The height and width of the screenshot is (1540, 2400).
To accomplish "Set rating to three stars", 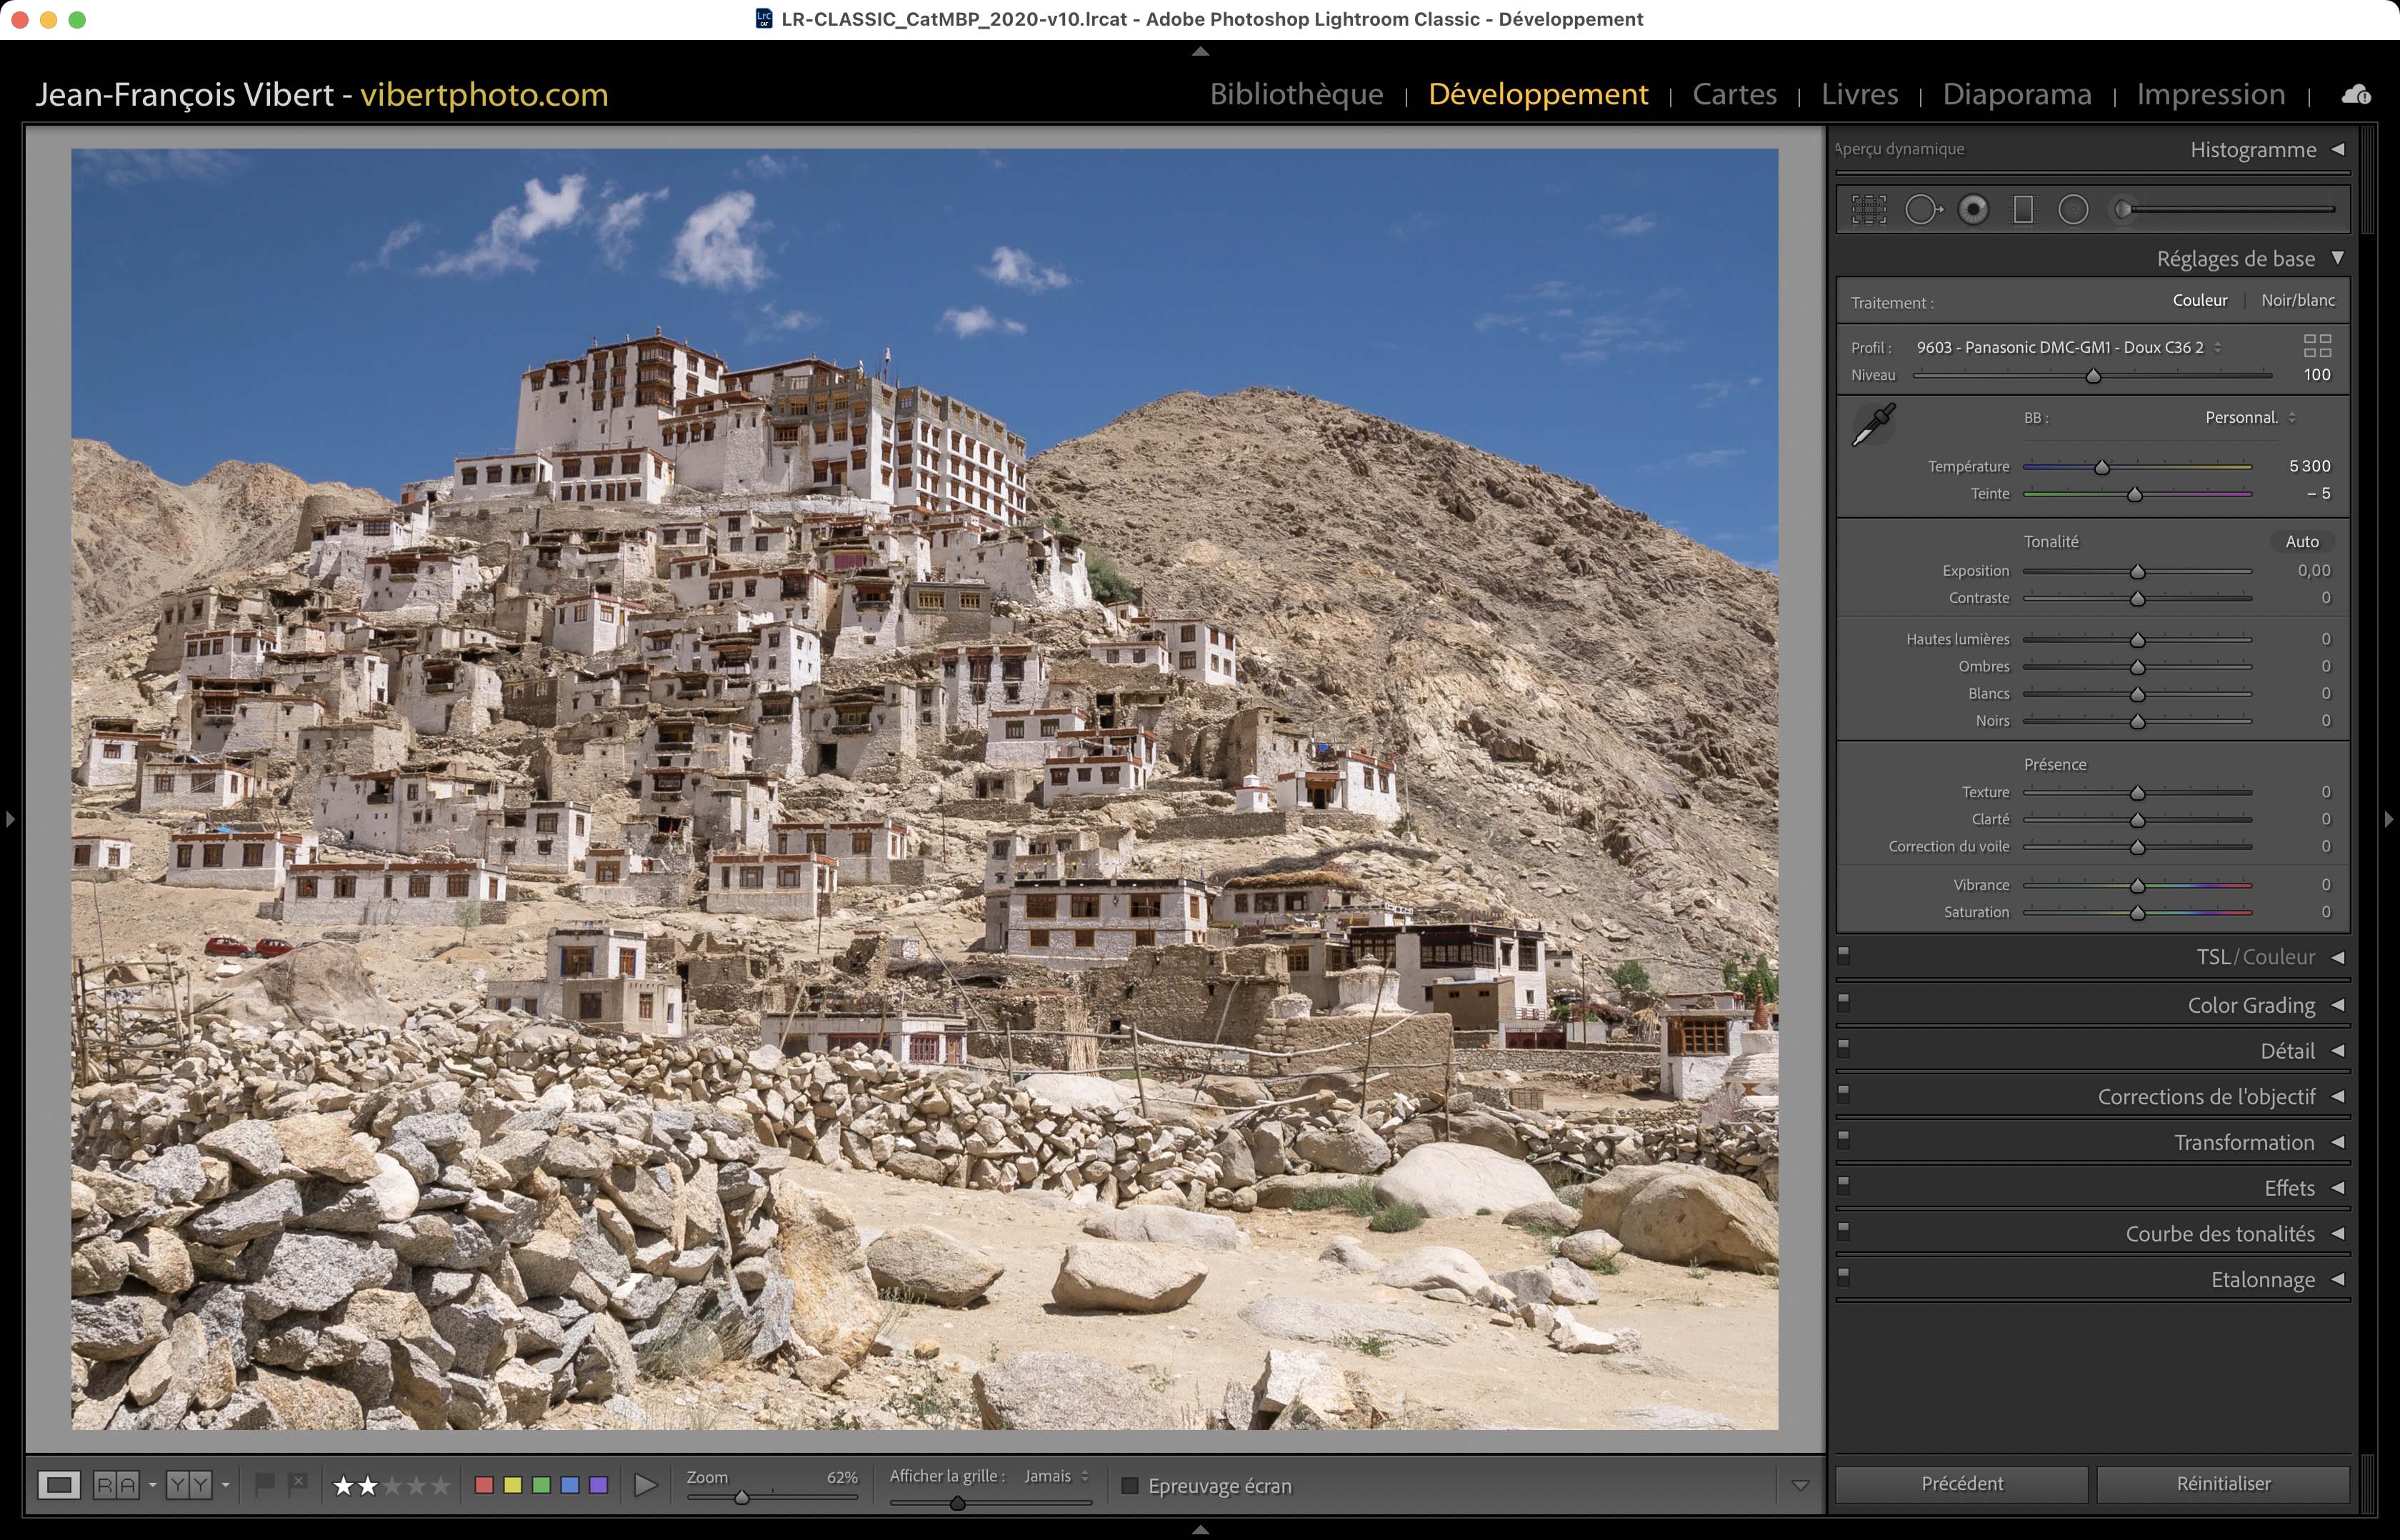I will (392, 1486).
